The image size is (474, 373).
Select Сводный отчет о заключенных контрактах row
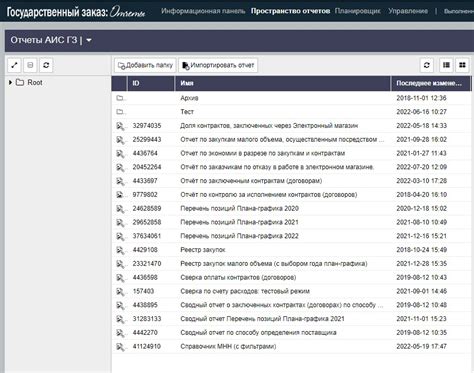[x=291, y=305]
